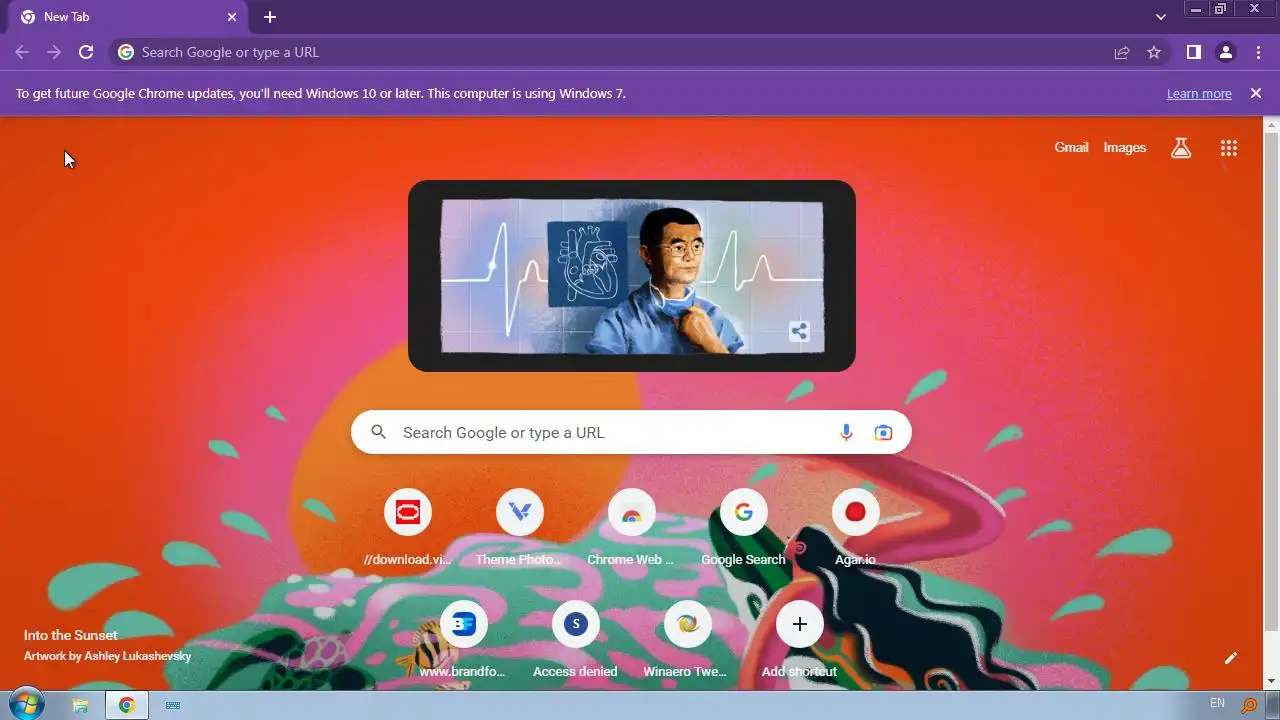
Task: Open the Gmail link
Action: [1071, 147]
